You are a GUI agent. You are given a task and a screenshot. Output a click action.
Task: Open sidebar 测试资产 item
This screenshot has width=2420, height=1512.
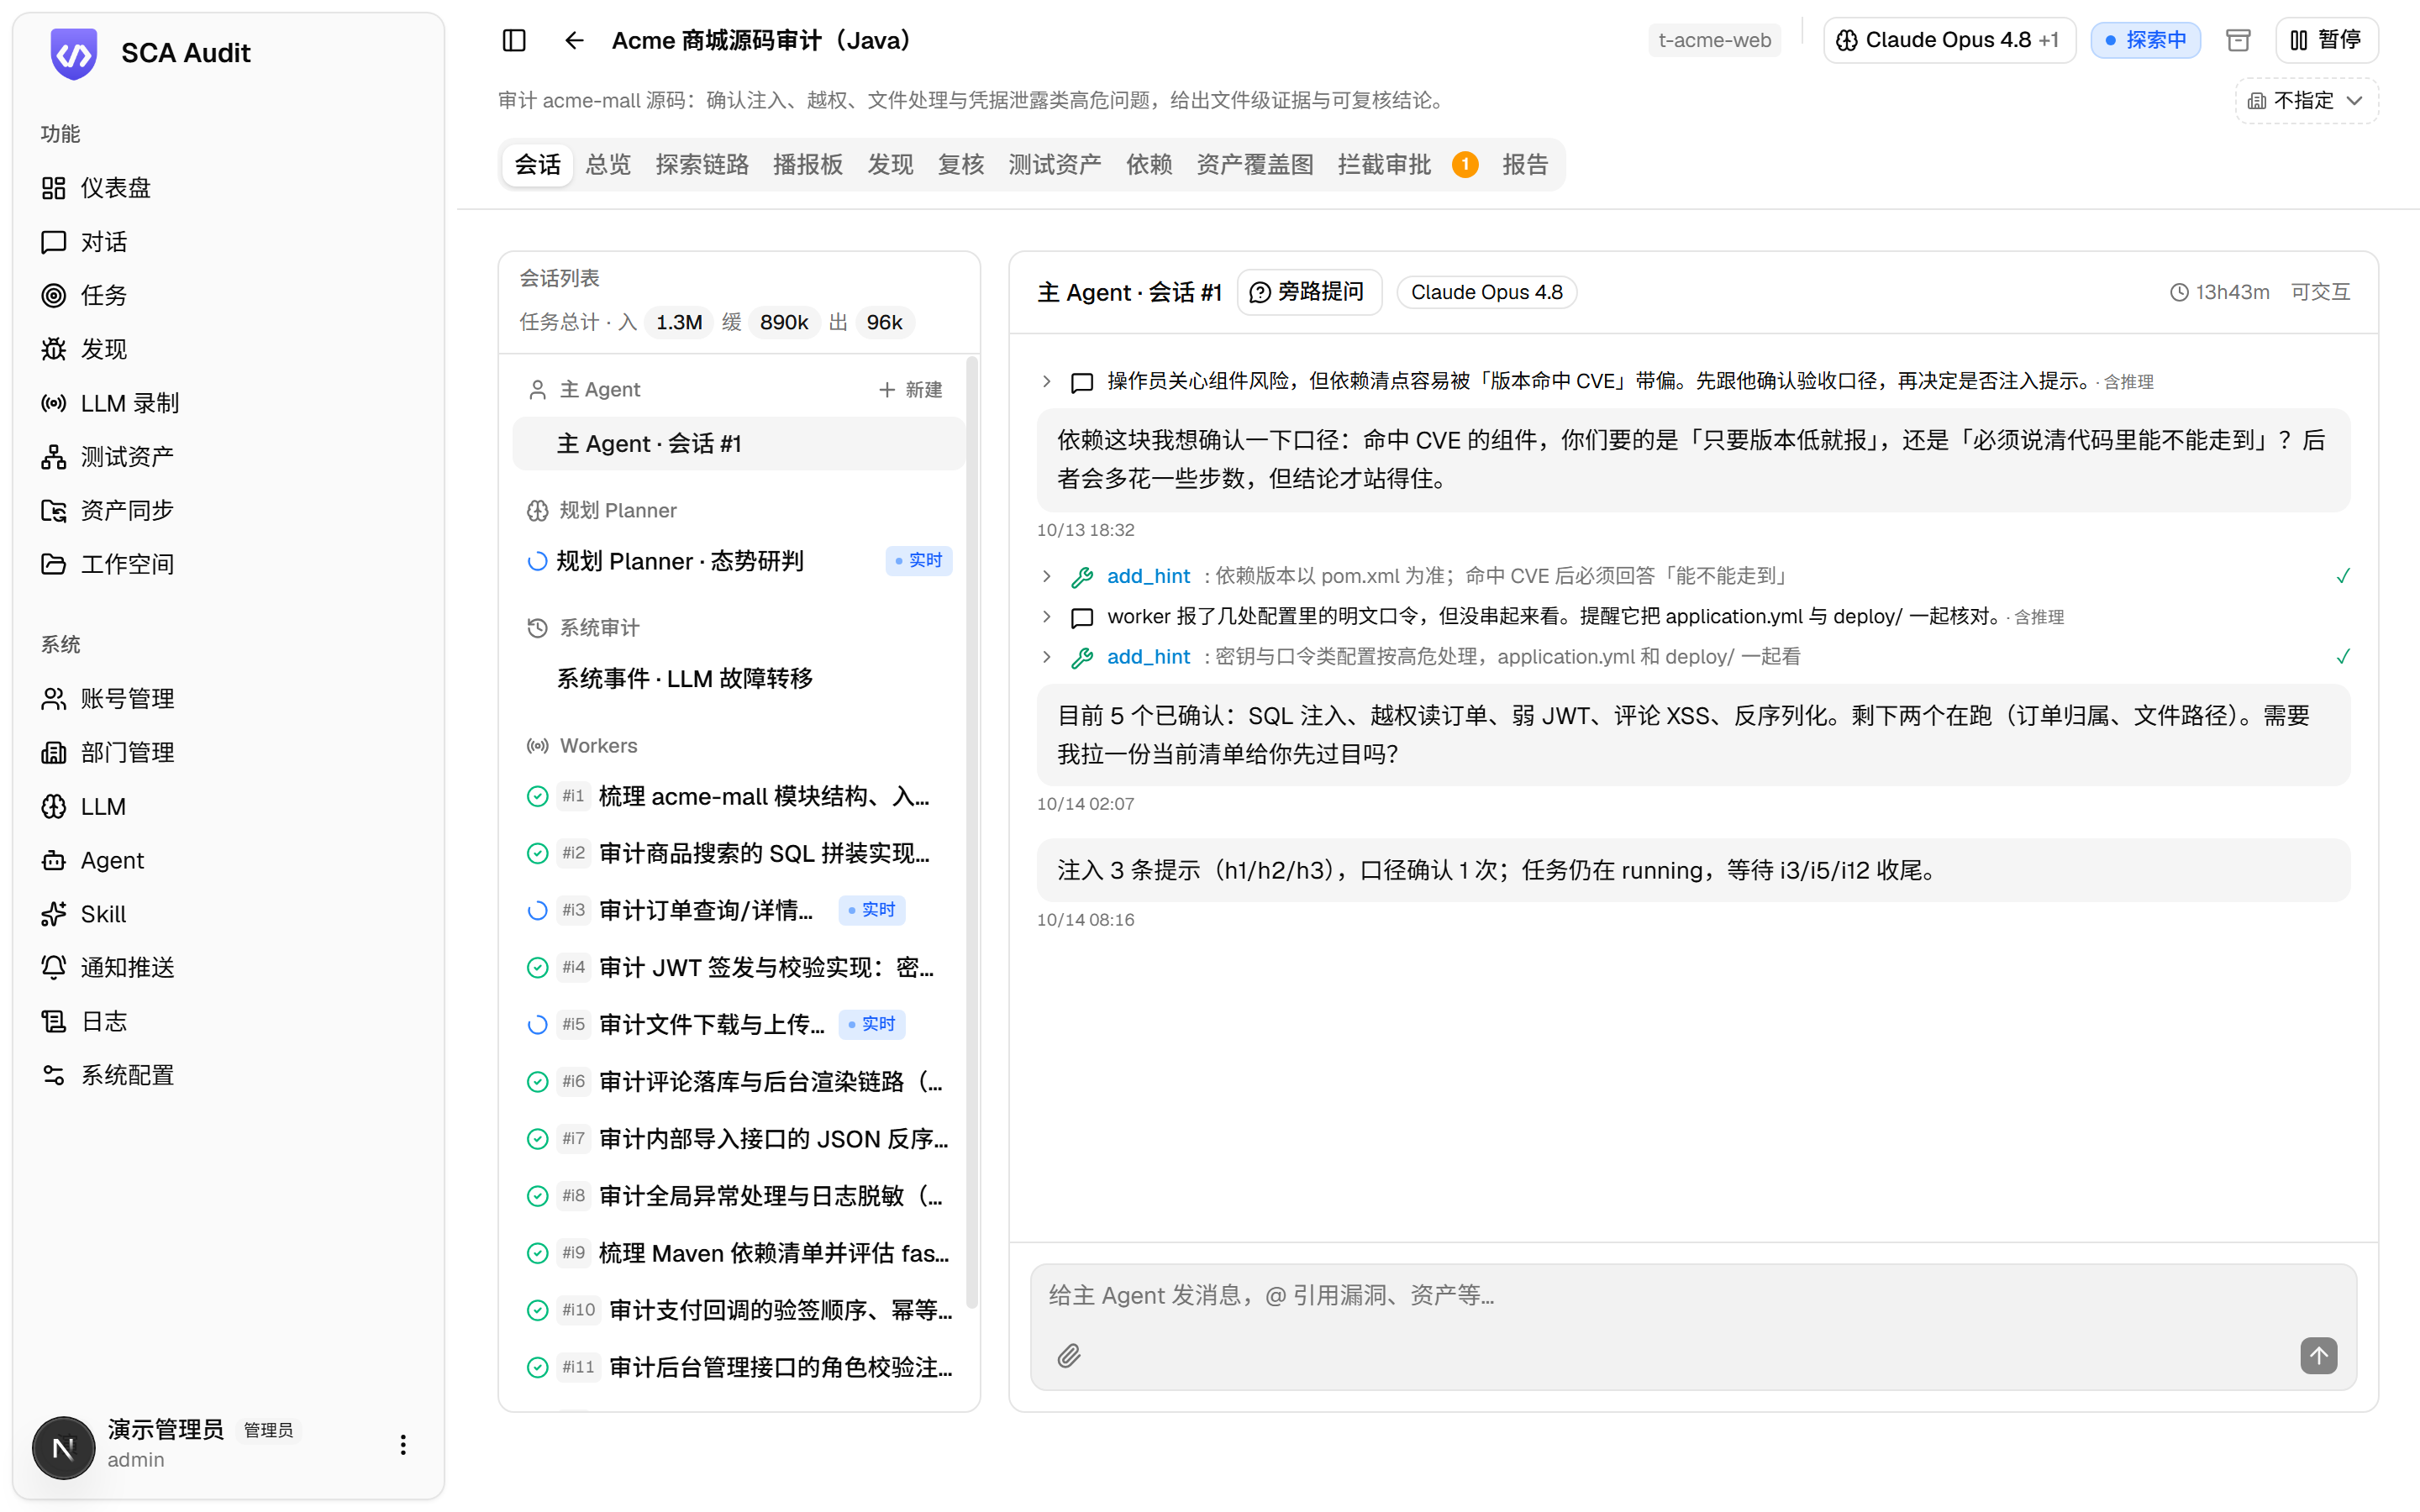click(228, 456)
